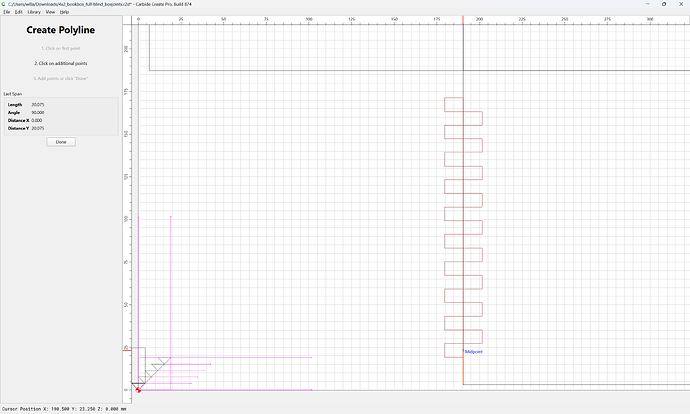Close the Carbide Create window
The image size is (690, 414).
coord(681,4)
